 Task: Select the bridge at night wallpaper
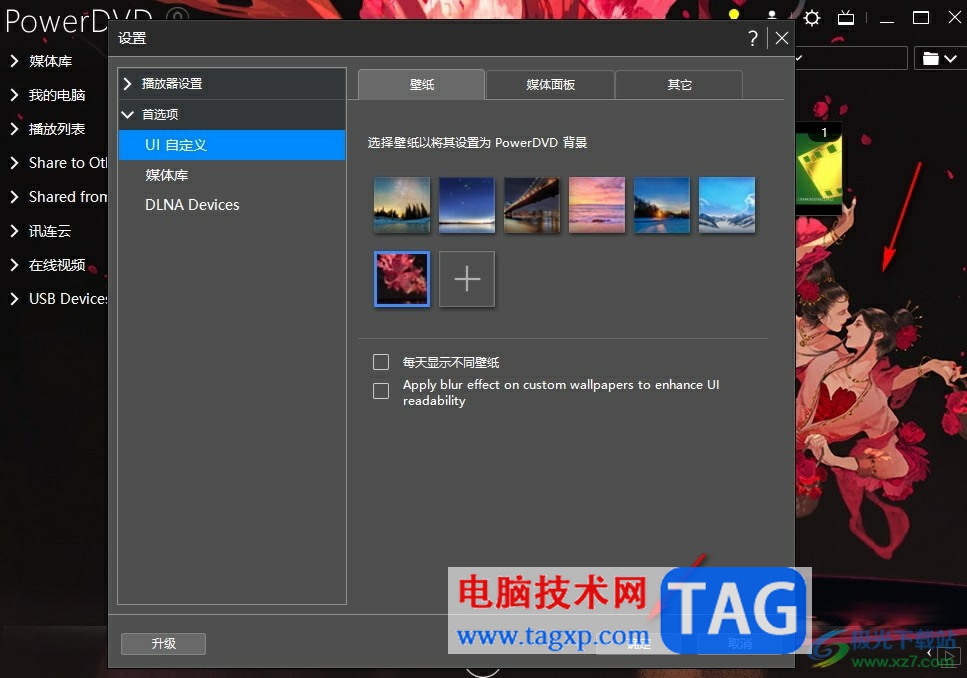point(532,205)
